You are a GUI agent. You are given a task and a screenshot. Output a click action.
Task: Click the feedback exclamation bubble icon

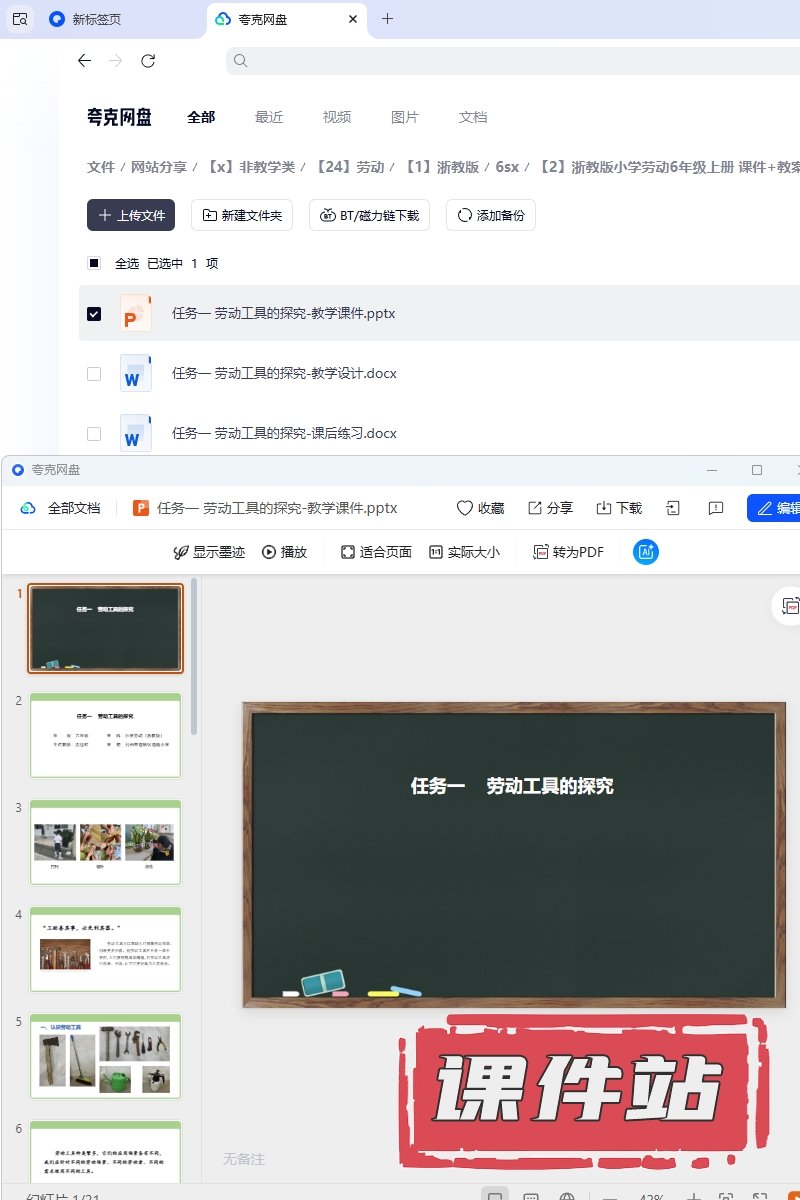[x=716, y=508]
